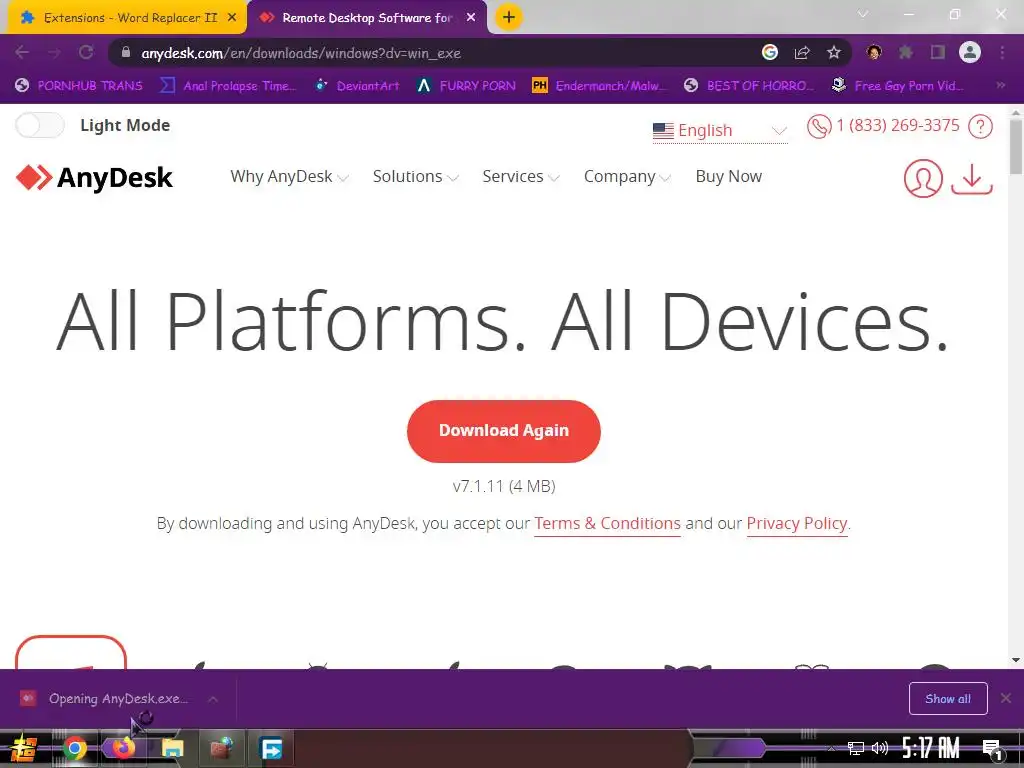
Task: Expand the Why AnyDesk menu
Action: 289,176
